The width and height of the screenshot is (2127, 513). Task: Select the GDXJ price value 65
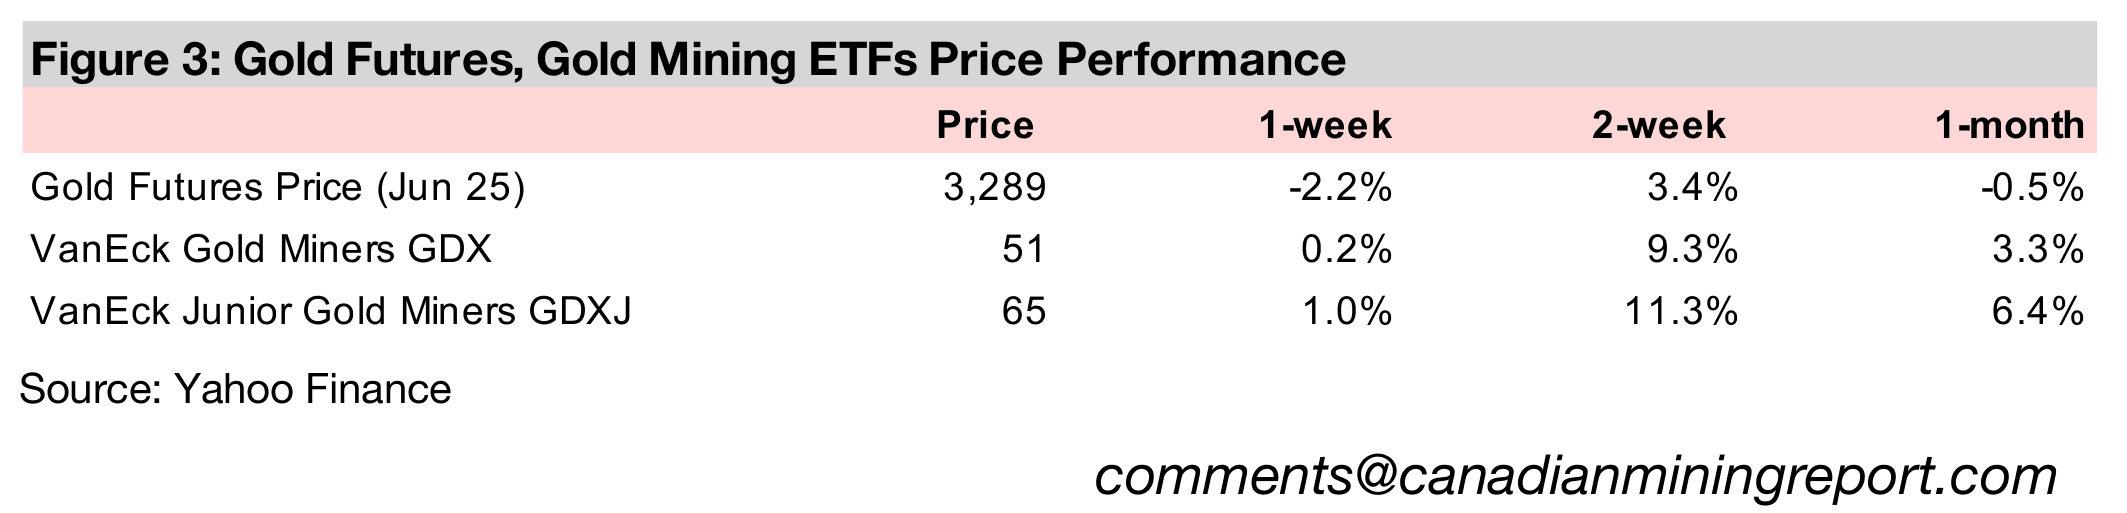pos(1023,311)
